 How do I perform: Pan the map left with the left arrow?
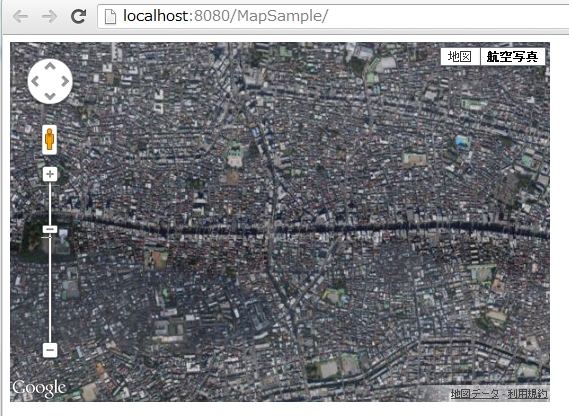(35, 81)
